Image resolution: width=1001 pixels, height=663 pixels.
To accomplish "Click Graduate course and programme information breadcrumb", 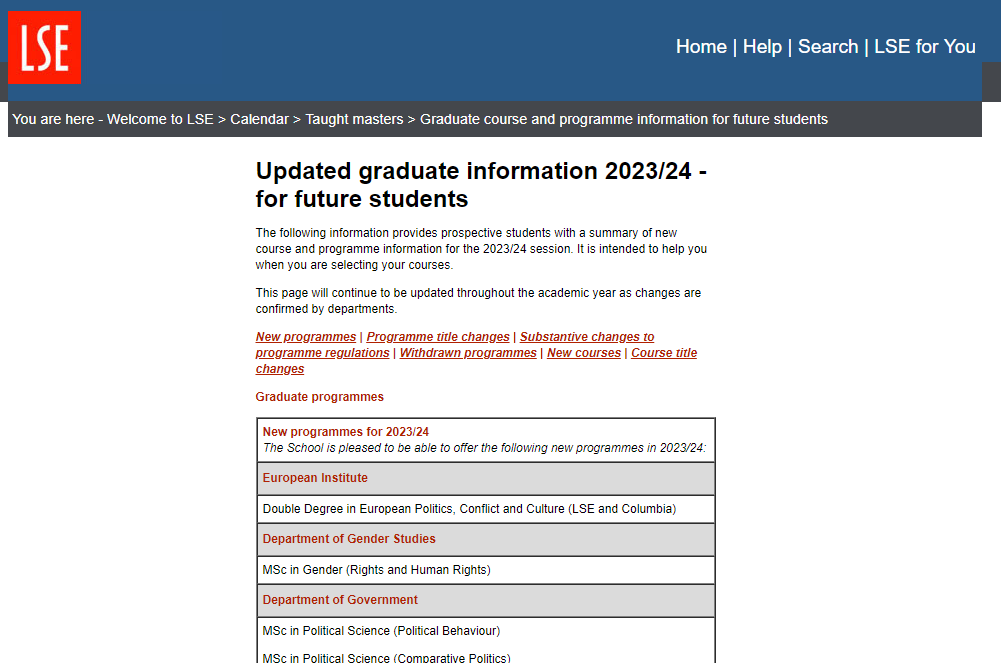I will pos(623,119).
